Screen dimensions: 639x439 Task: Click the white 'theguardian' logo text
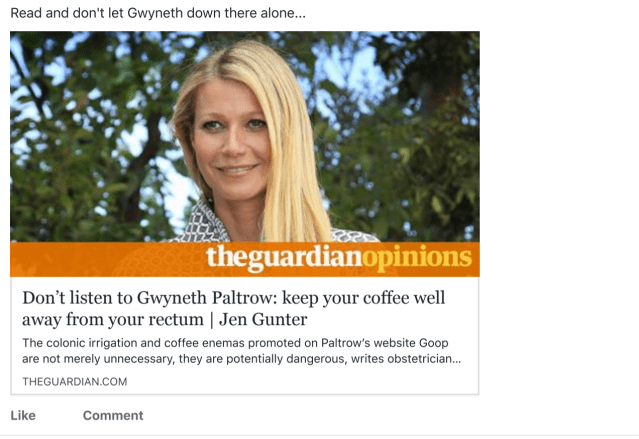(284, 258)
